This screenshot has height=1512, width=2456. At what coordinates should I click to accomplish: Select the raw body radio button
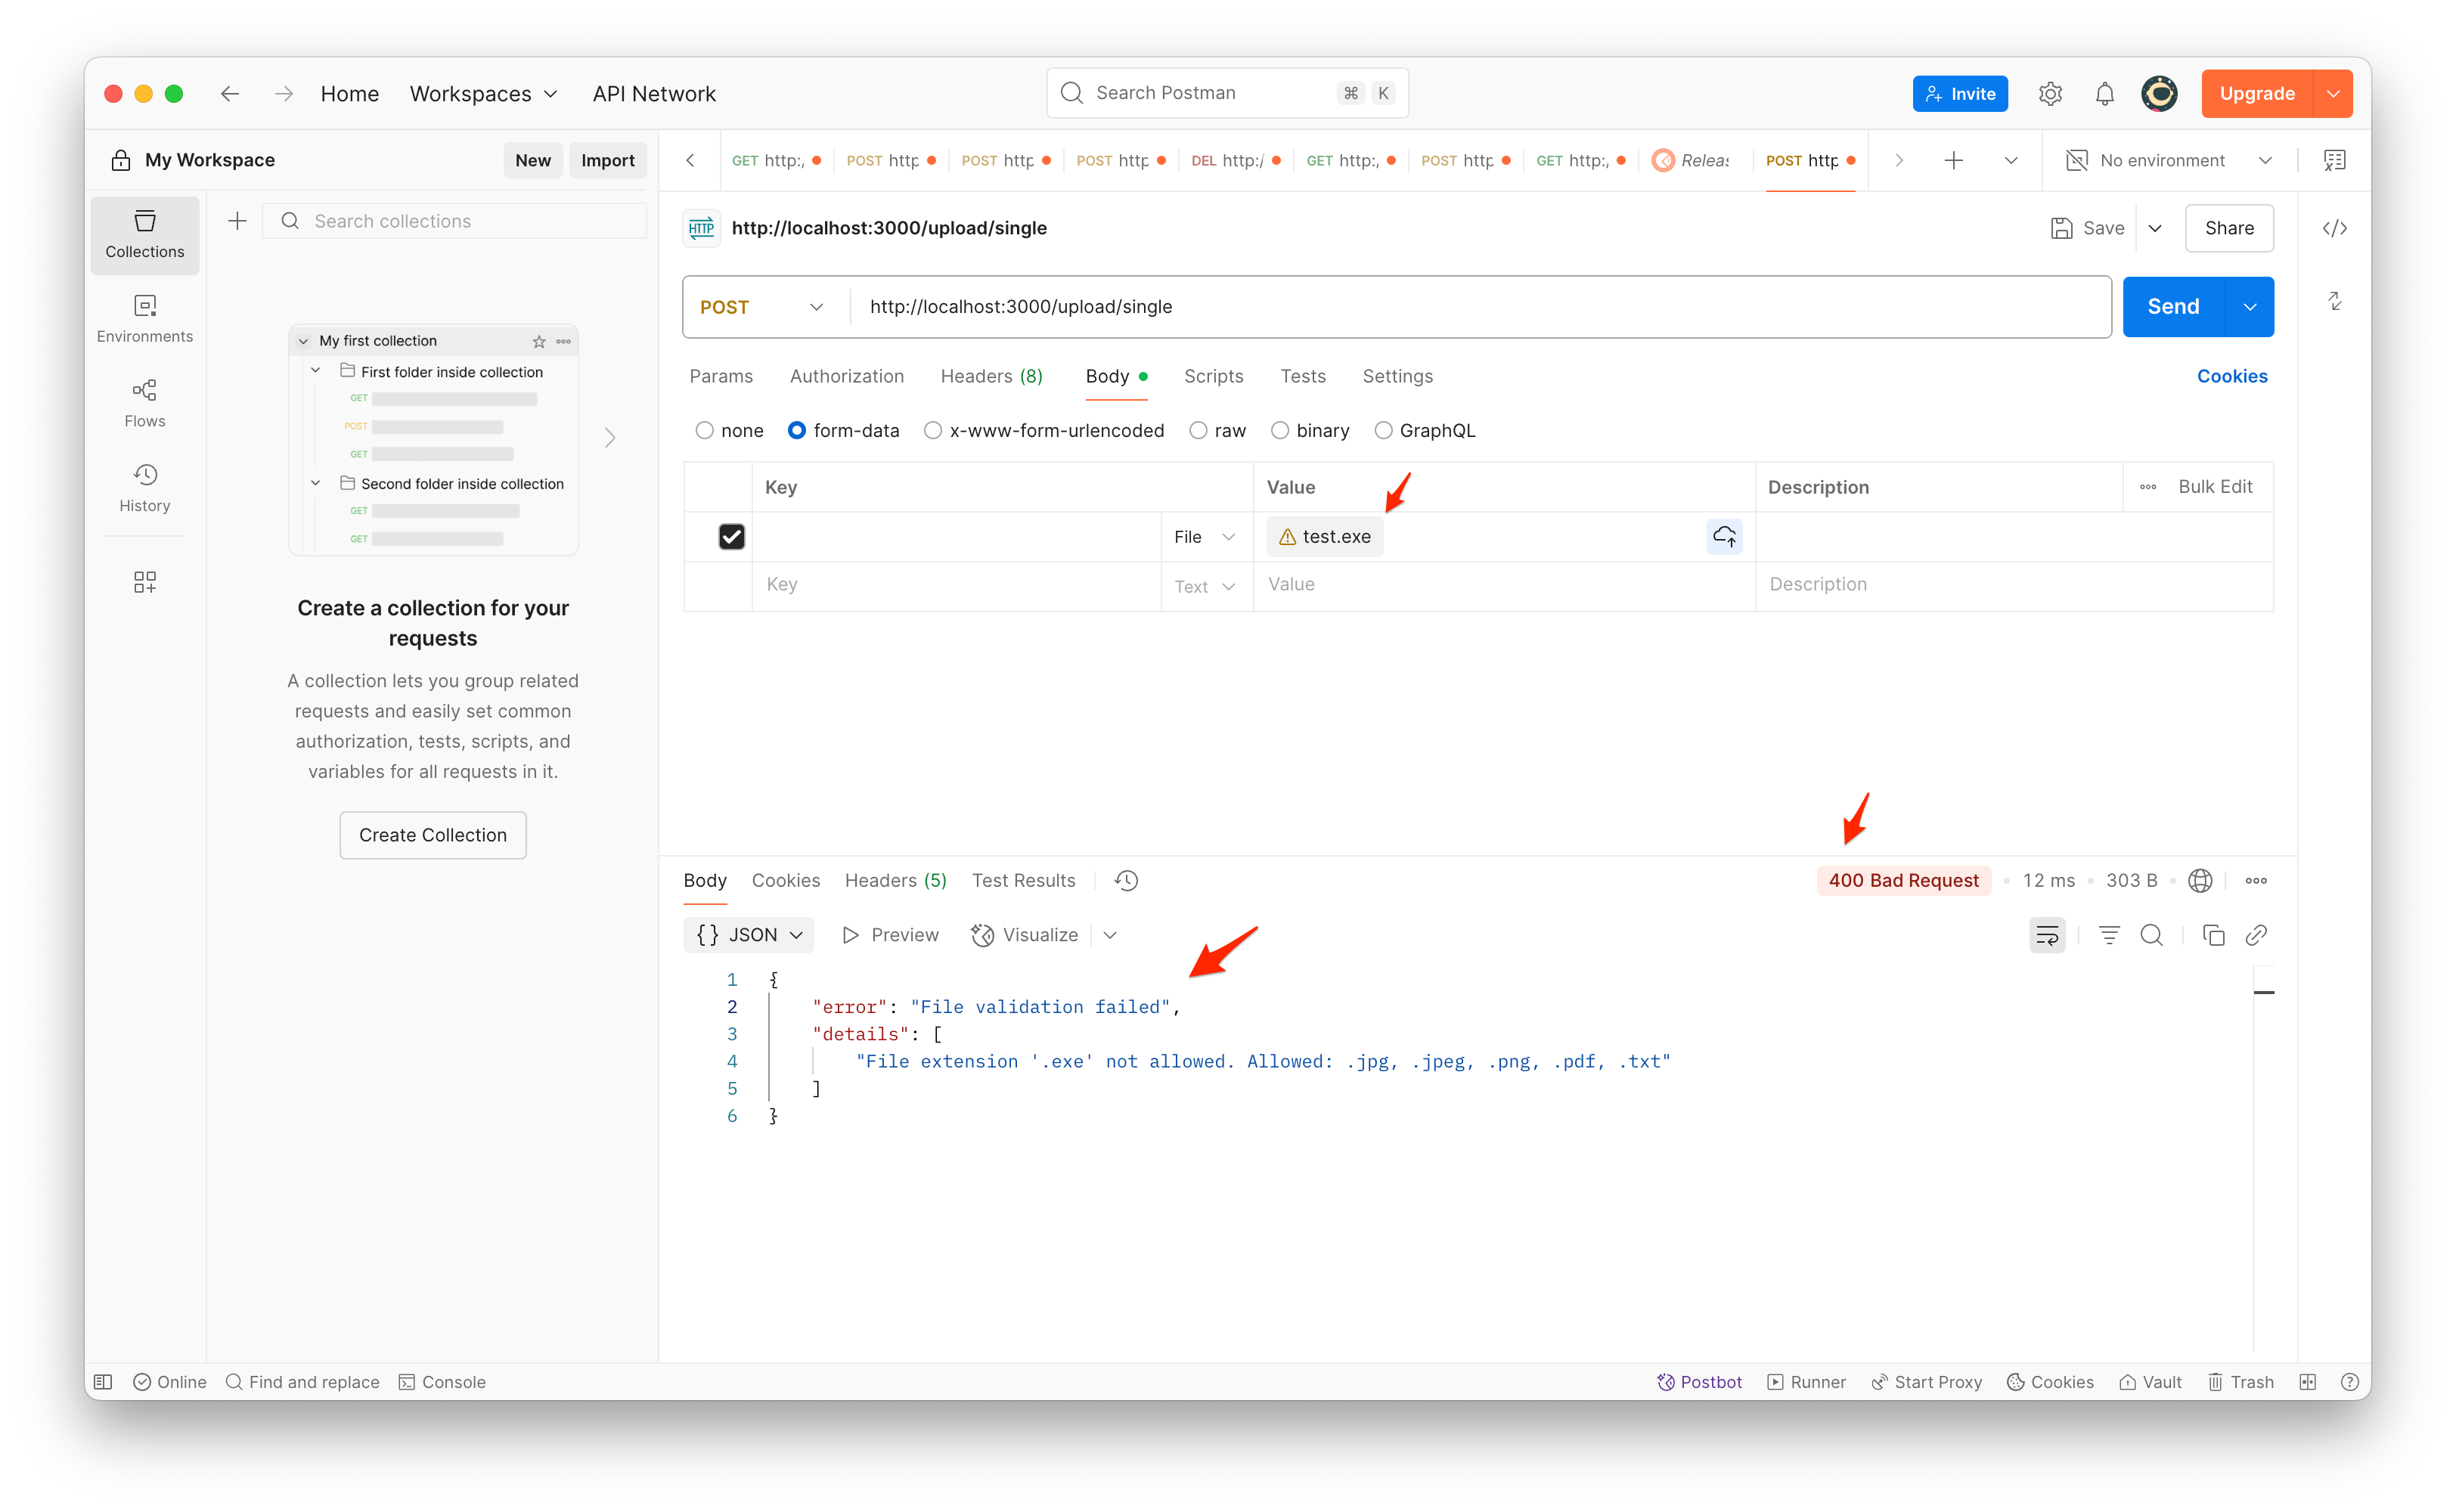pyautogui.click(x=1198, y=430)
